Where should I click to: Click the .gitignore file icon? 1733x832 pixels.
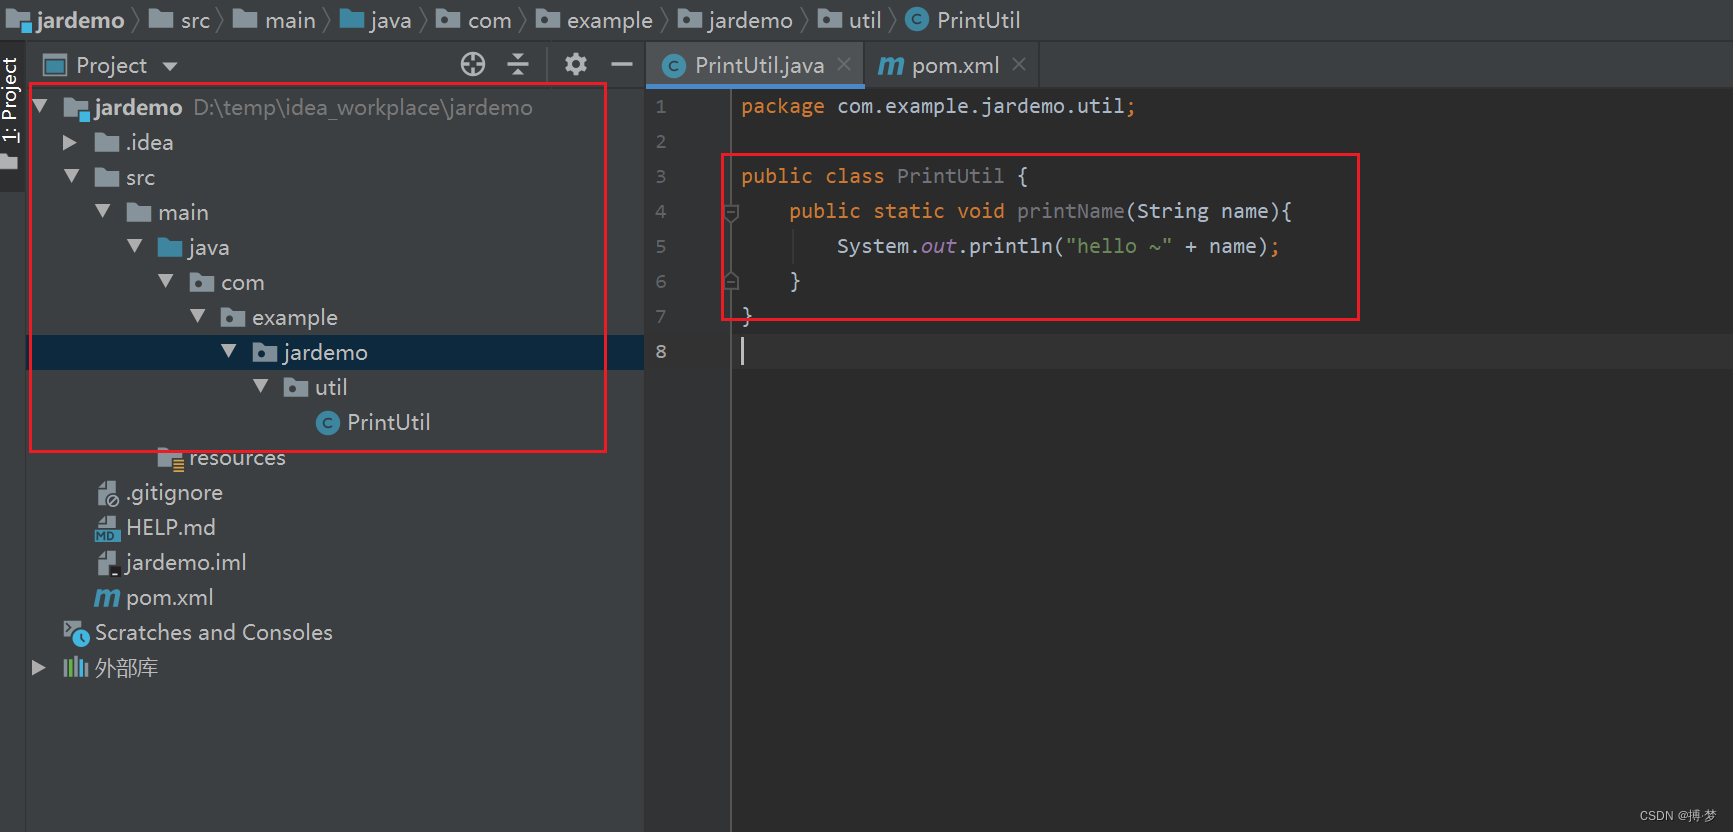pos(107,493)
